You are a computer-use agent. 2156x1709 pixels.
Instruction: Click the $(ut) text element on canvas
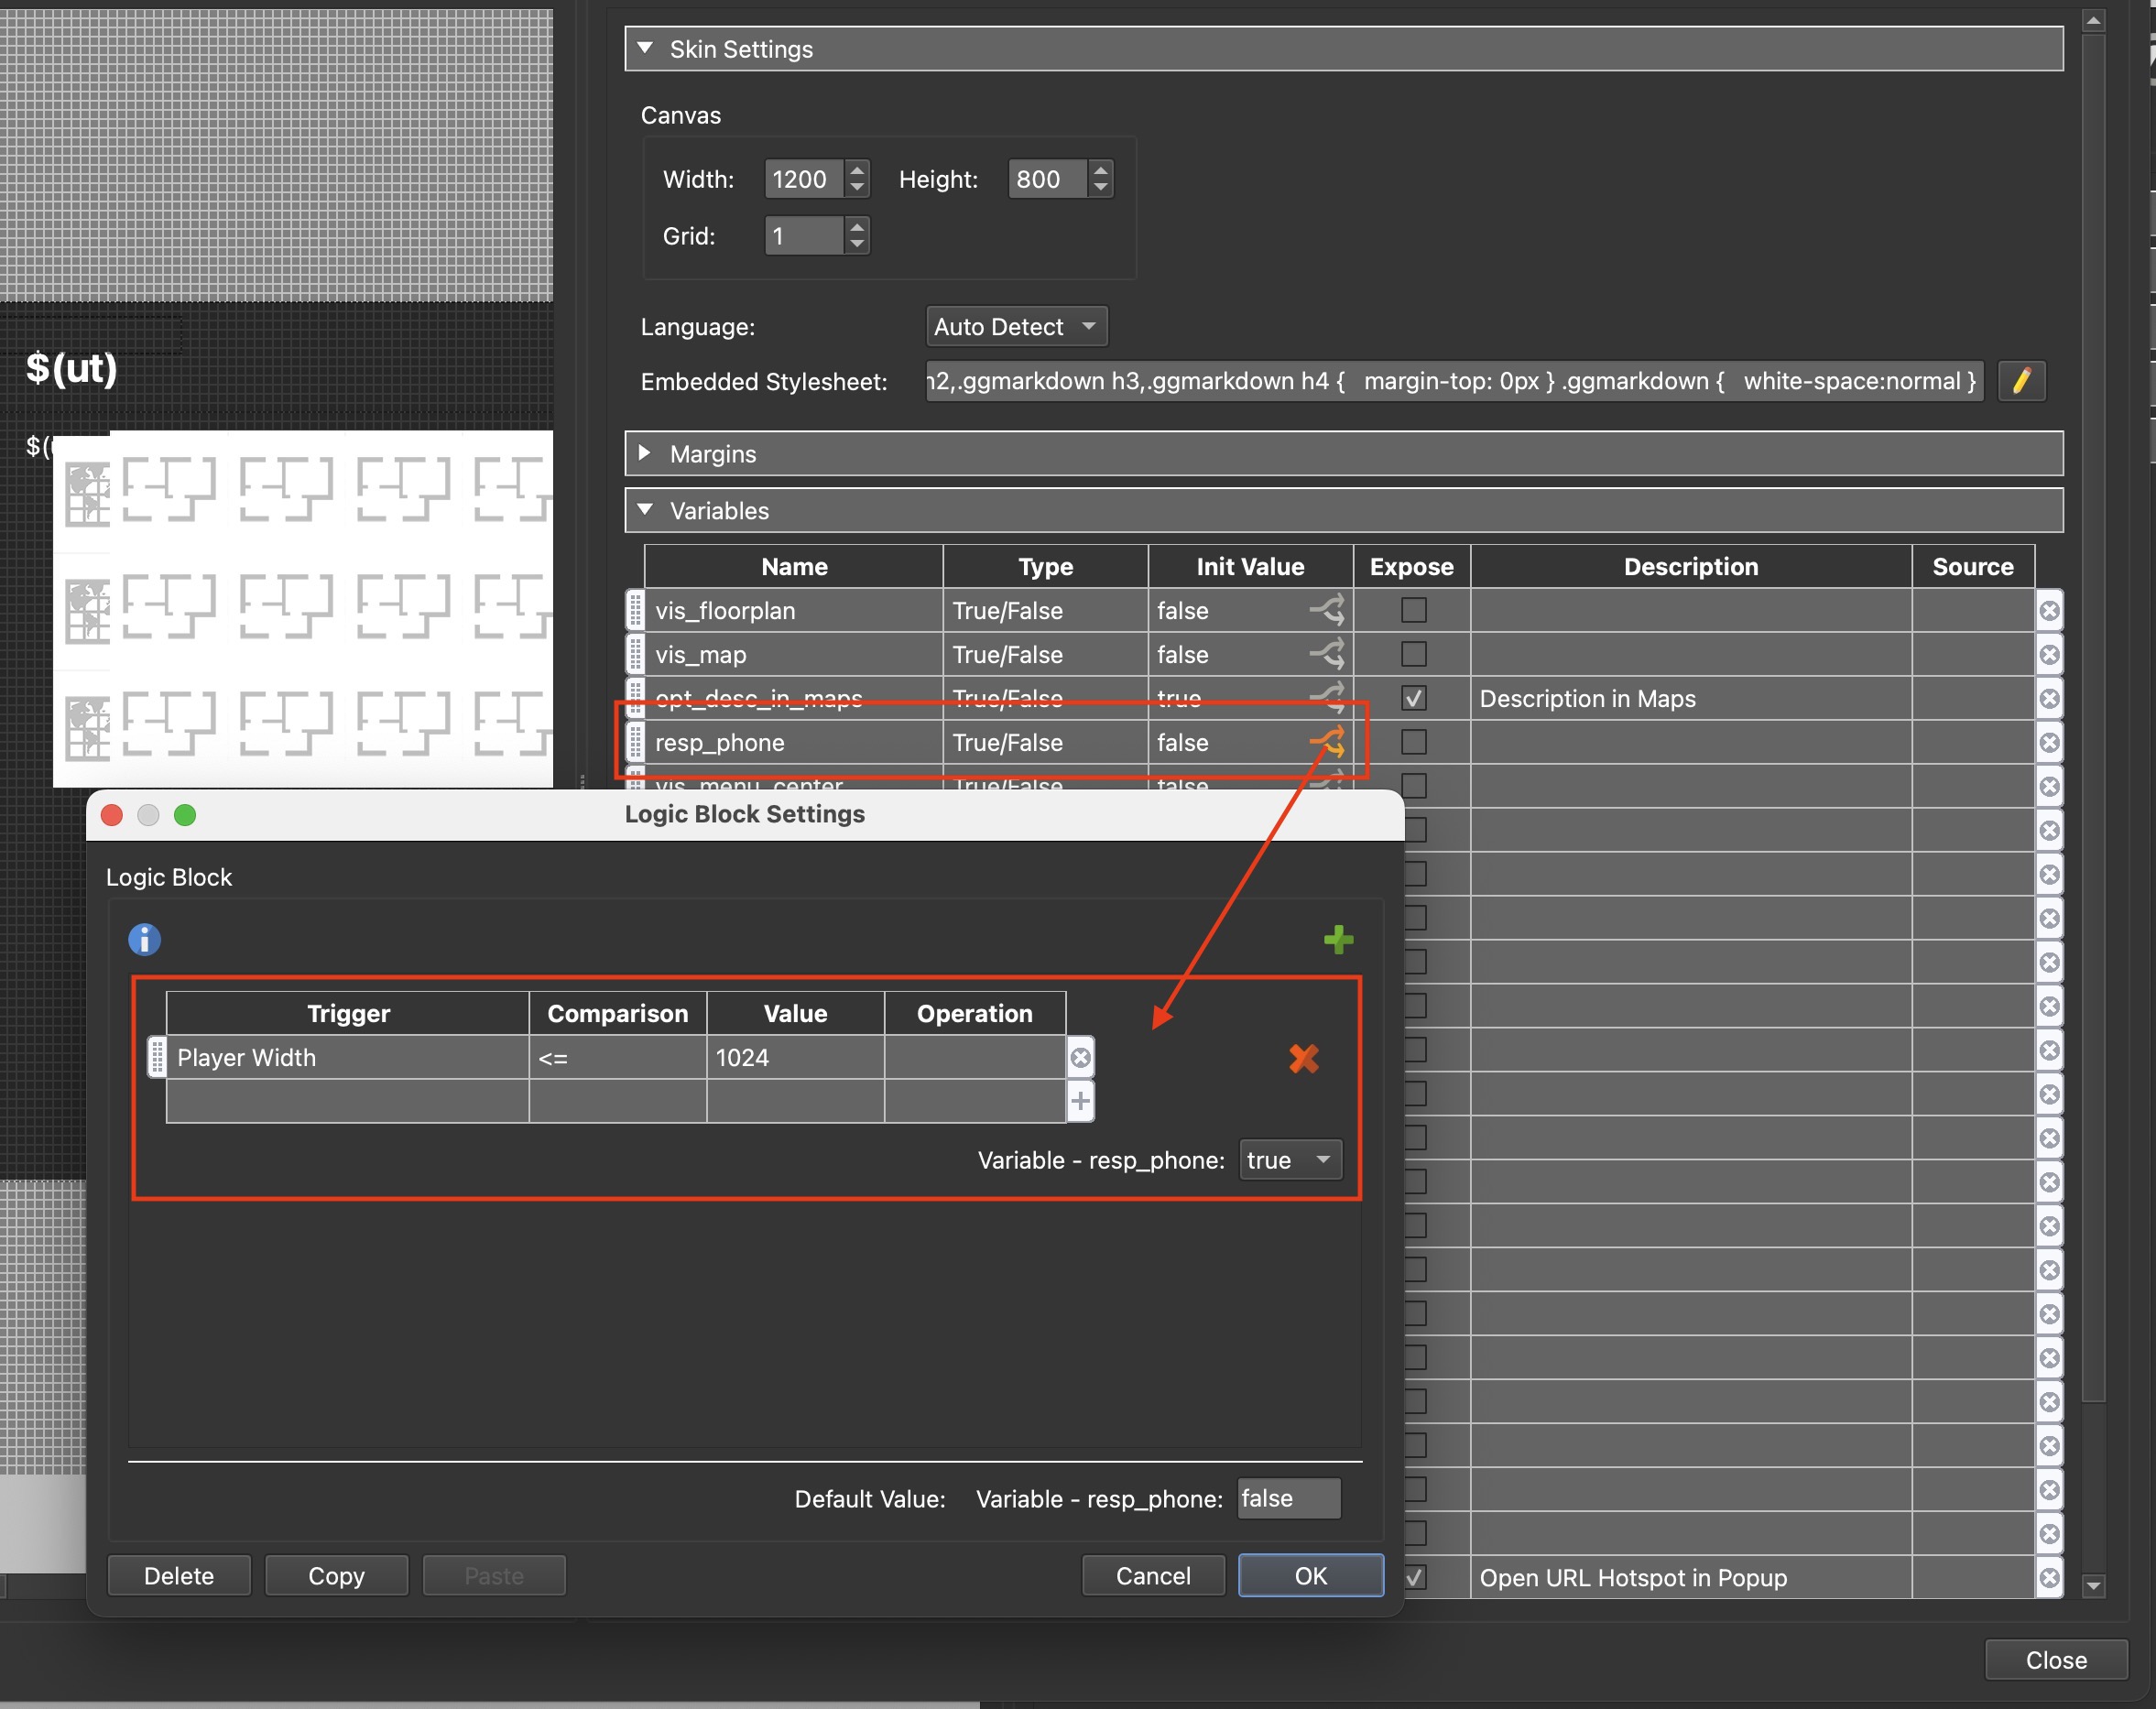(71, 368)
